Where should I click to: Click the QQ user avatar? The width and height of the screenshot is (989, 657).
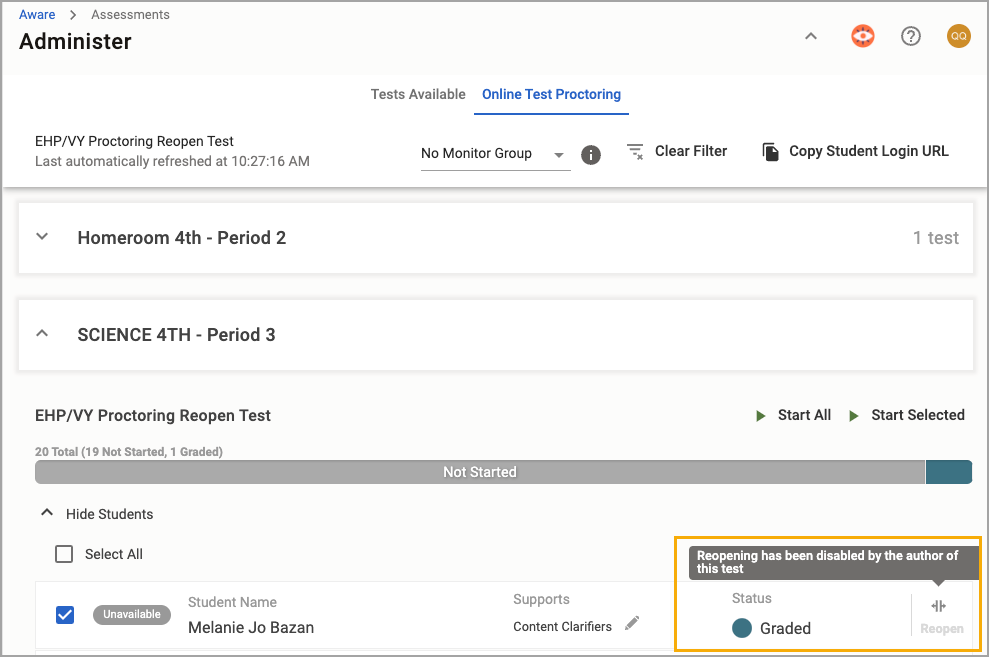958,37
